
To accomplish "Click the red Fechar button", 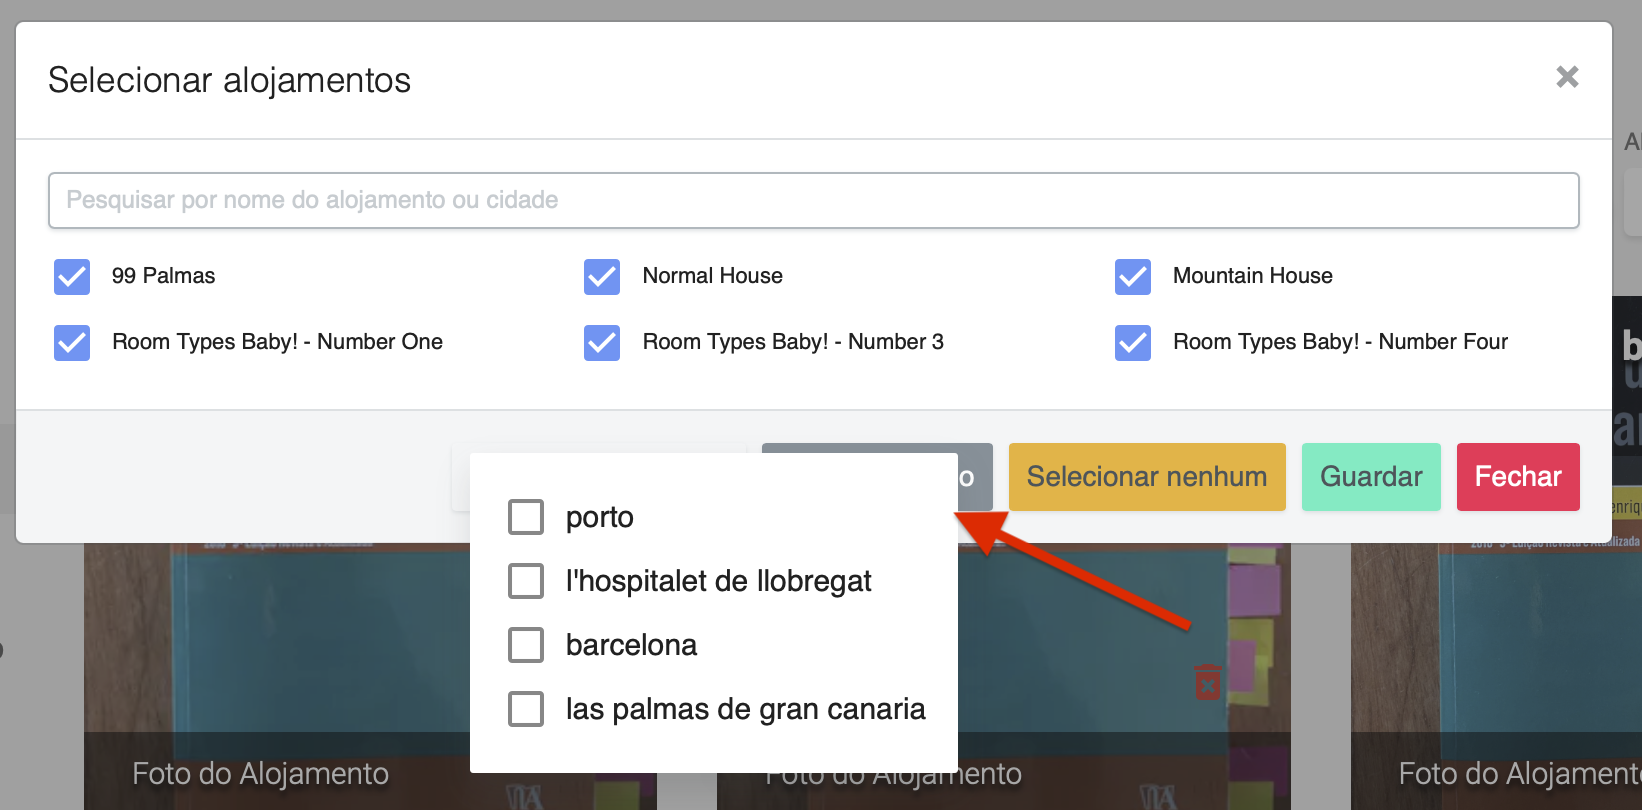I will pos(1517,477).
